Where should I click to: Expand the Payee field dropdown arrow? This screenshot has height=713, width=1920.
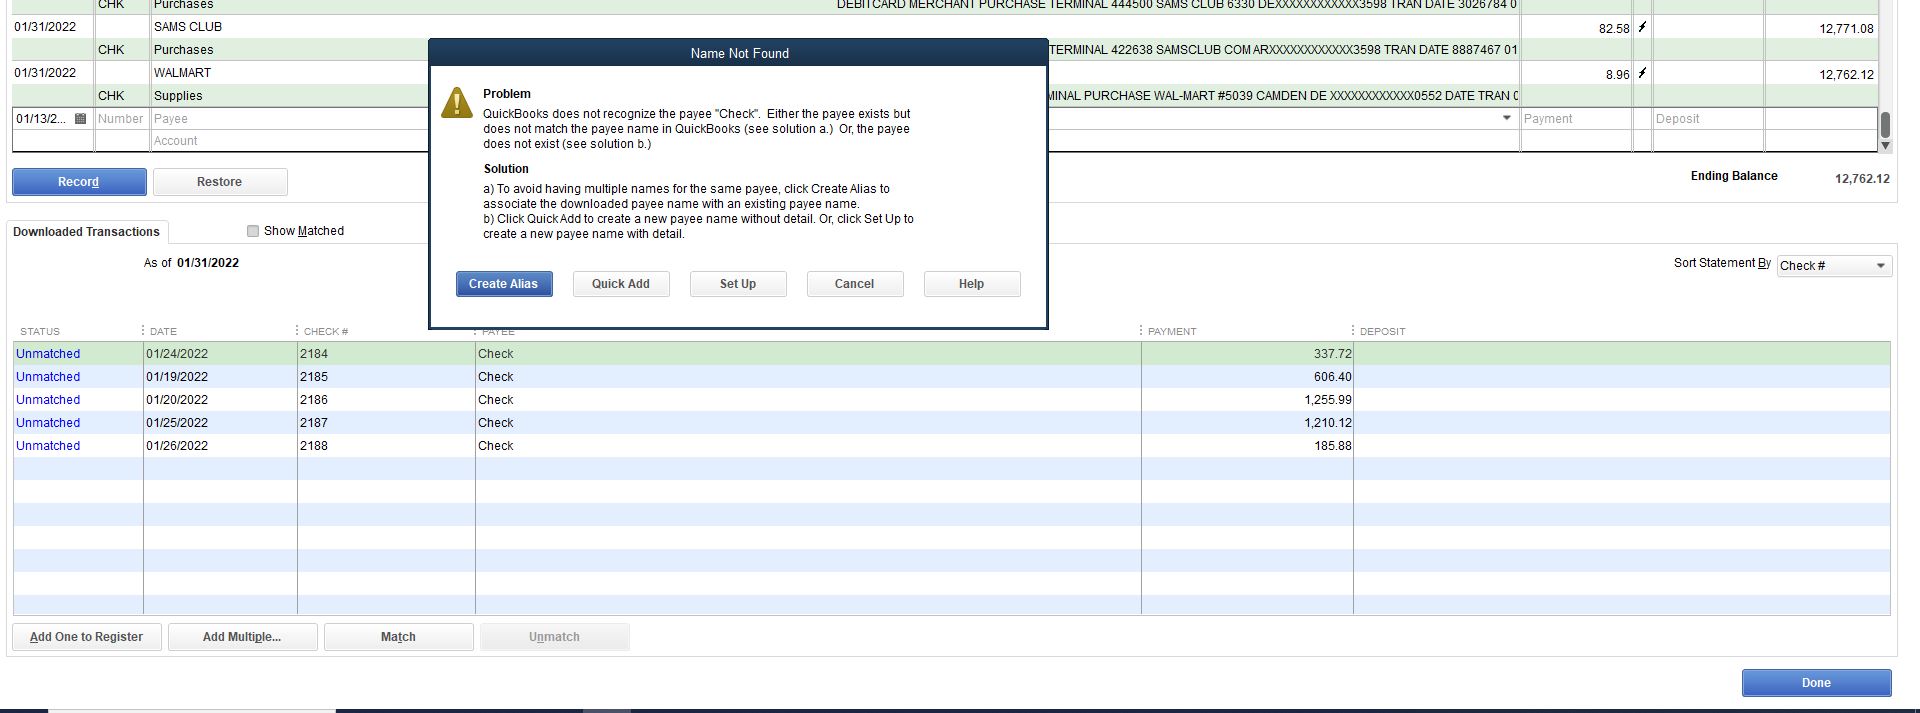pyautogui.click(x=1507, y=118)
